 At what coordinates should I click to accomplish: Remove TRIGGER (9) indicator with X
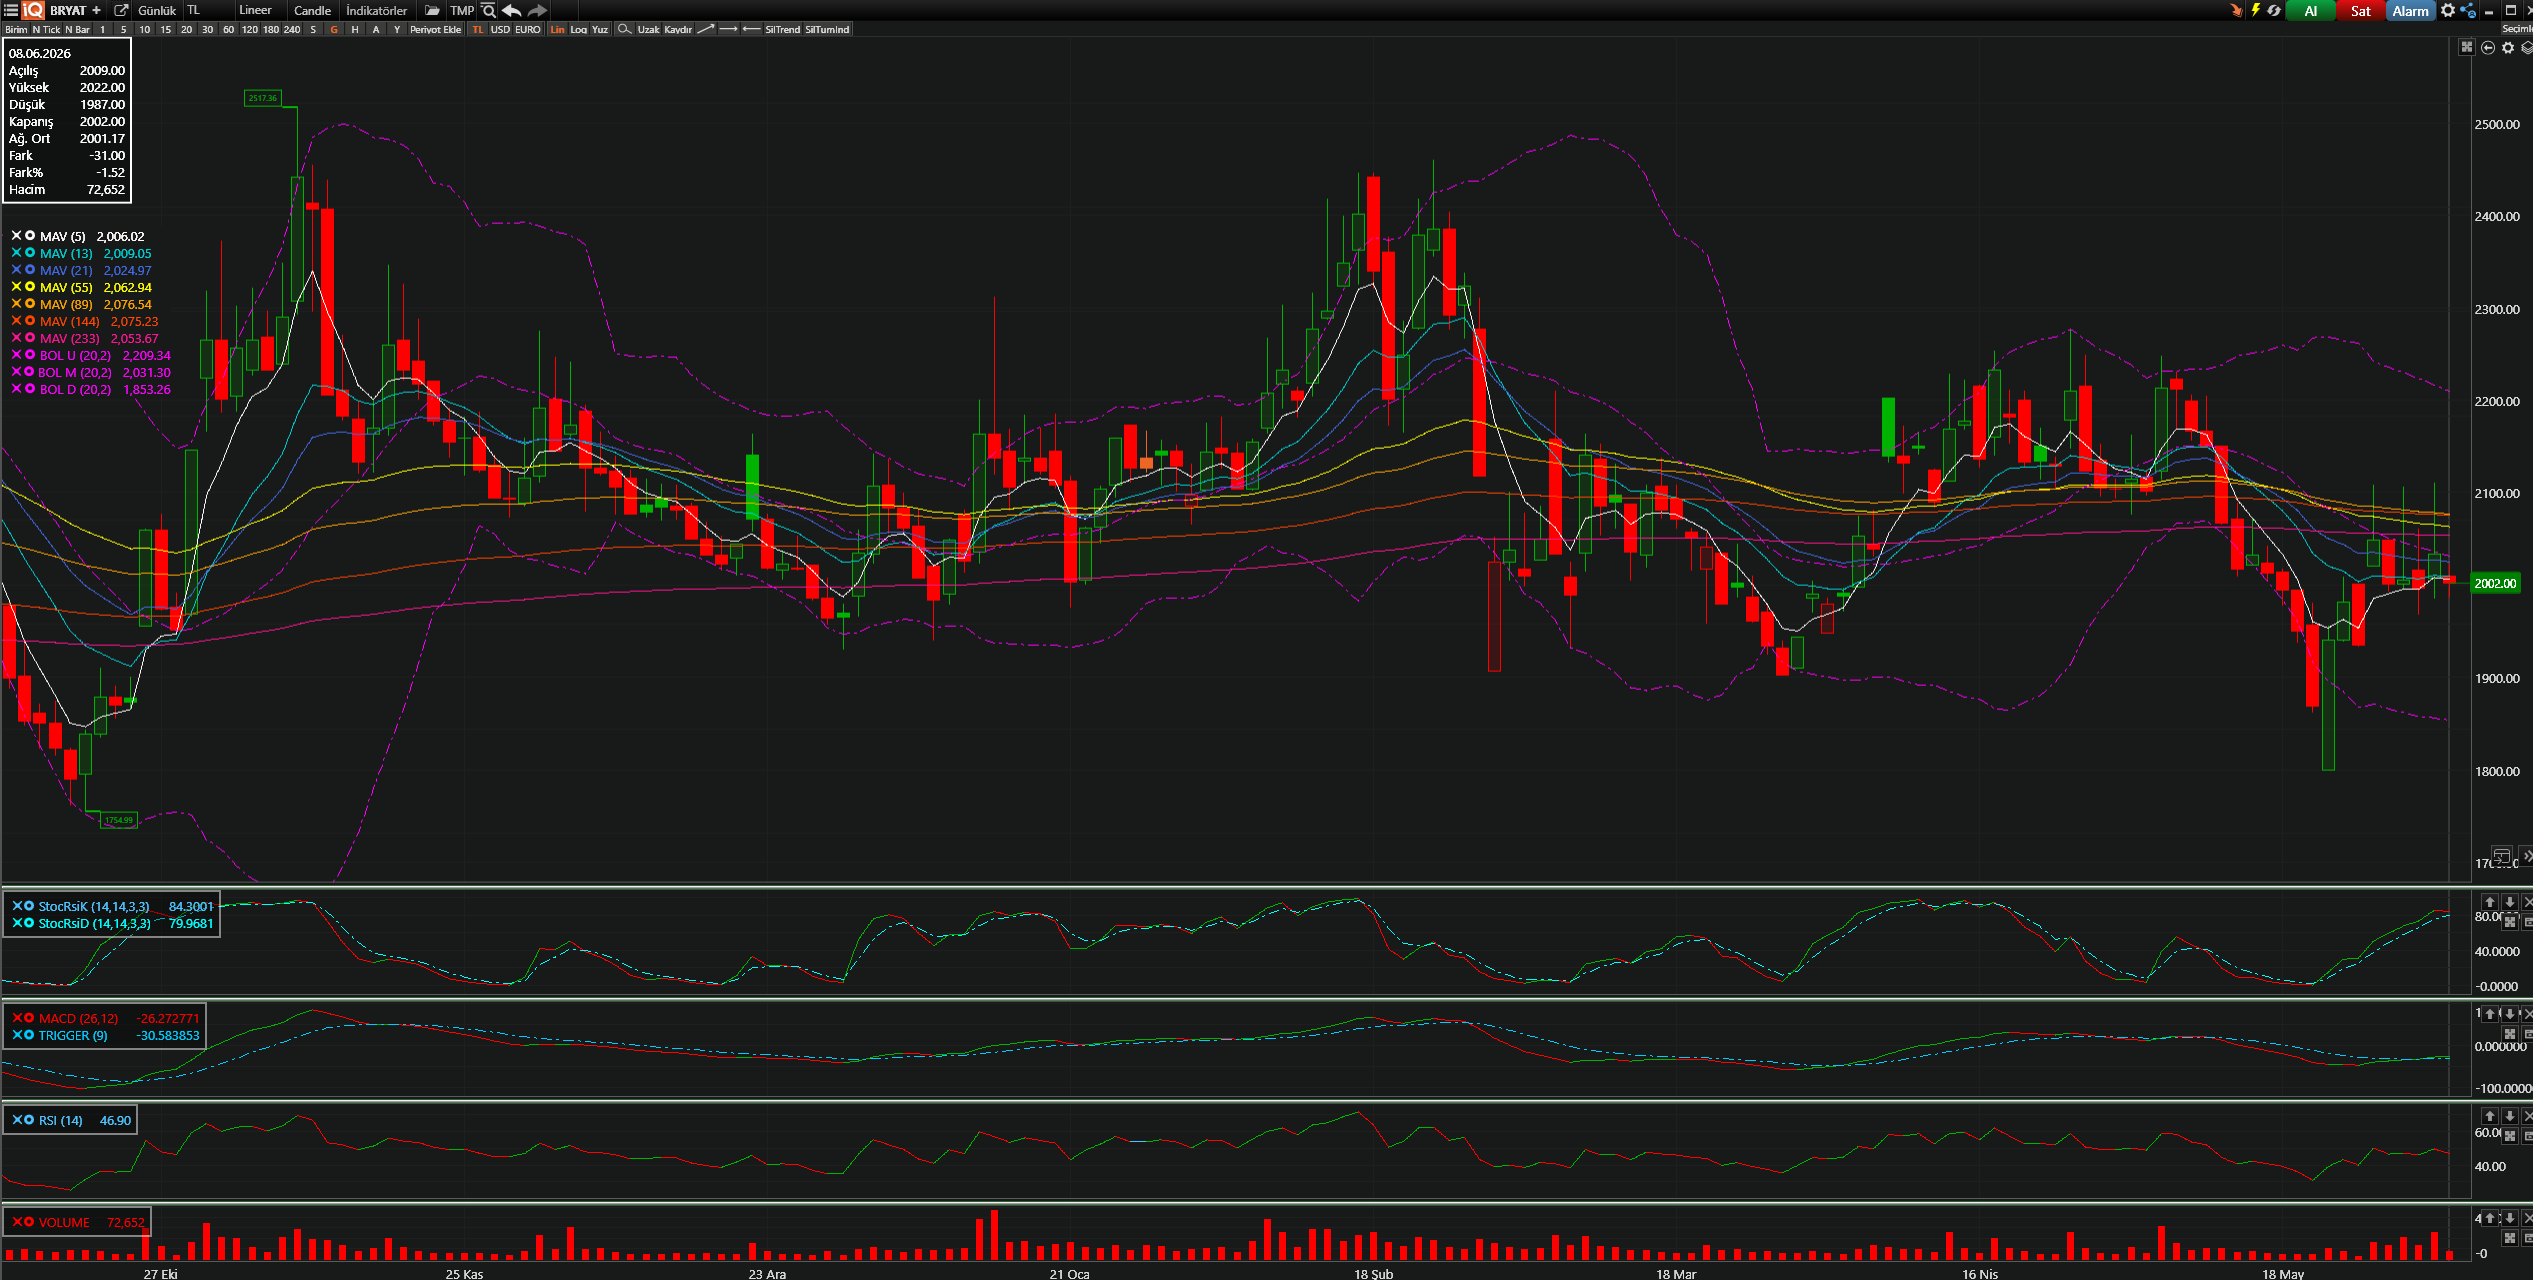pyautogui.click(x=17, y=1035)
